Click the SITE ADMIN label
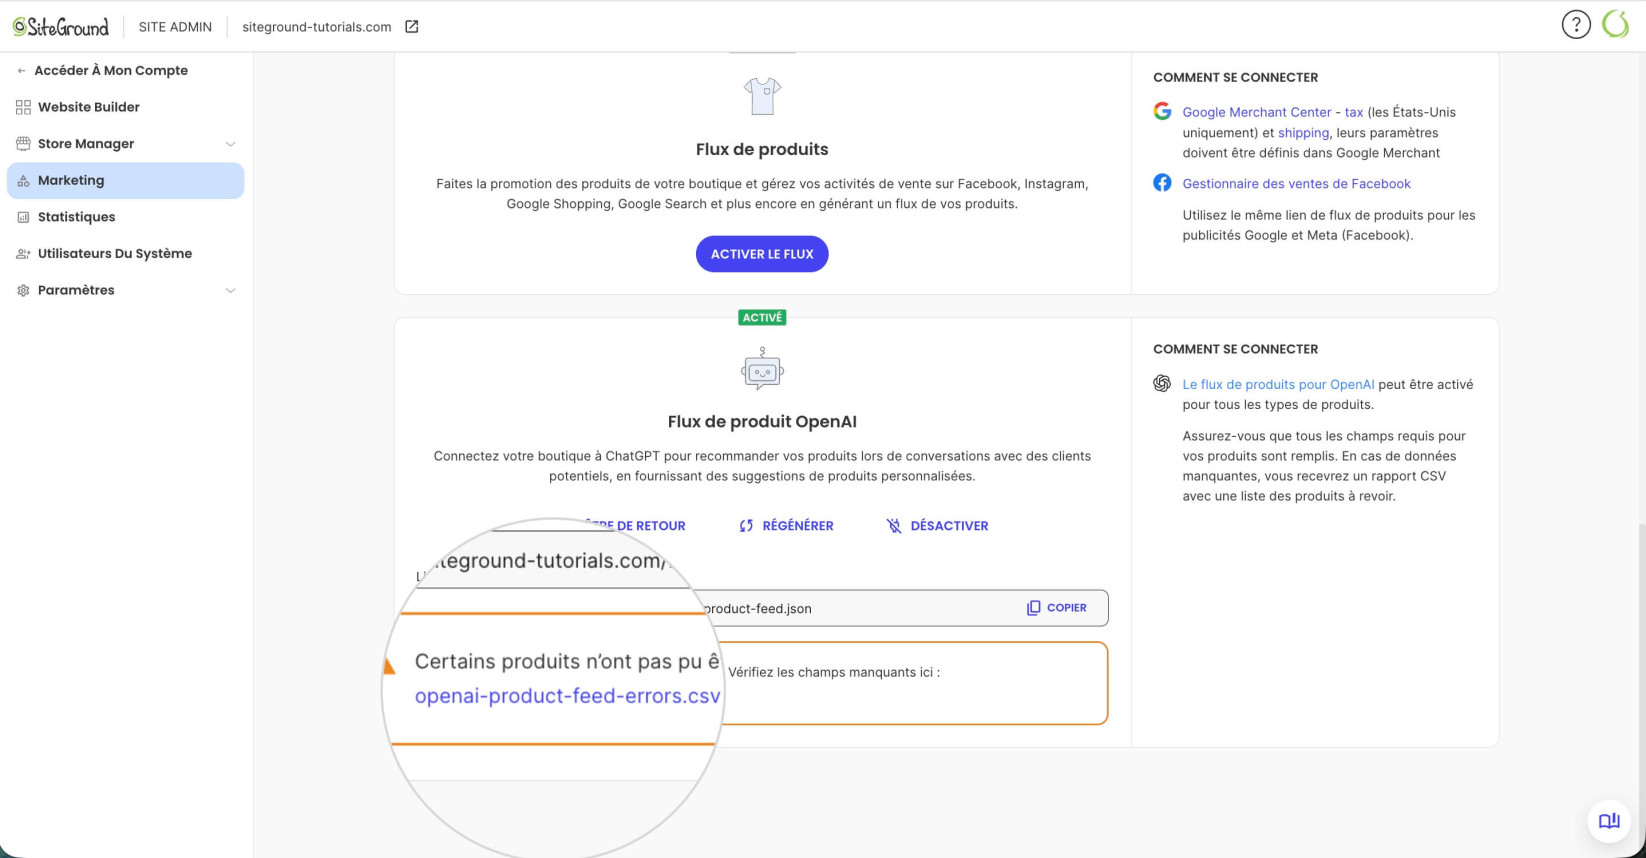The width and height of the screenshot is (1646, 858). click(x=175, y=27)
